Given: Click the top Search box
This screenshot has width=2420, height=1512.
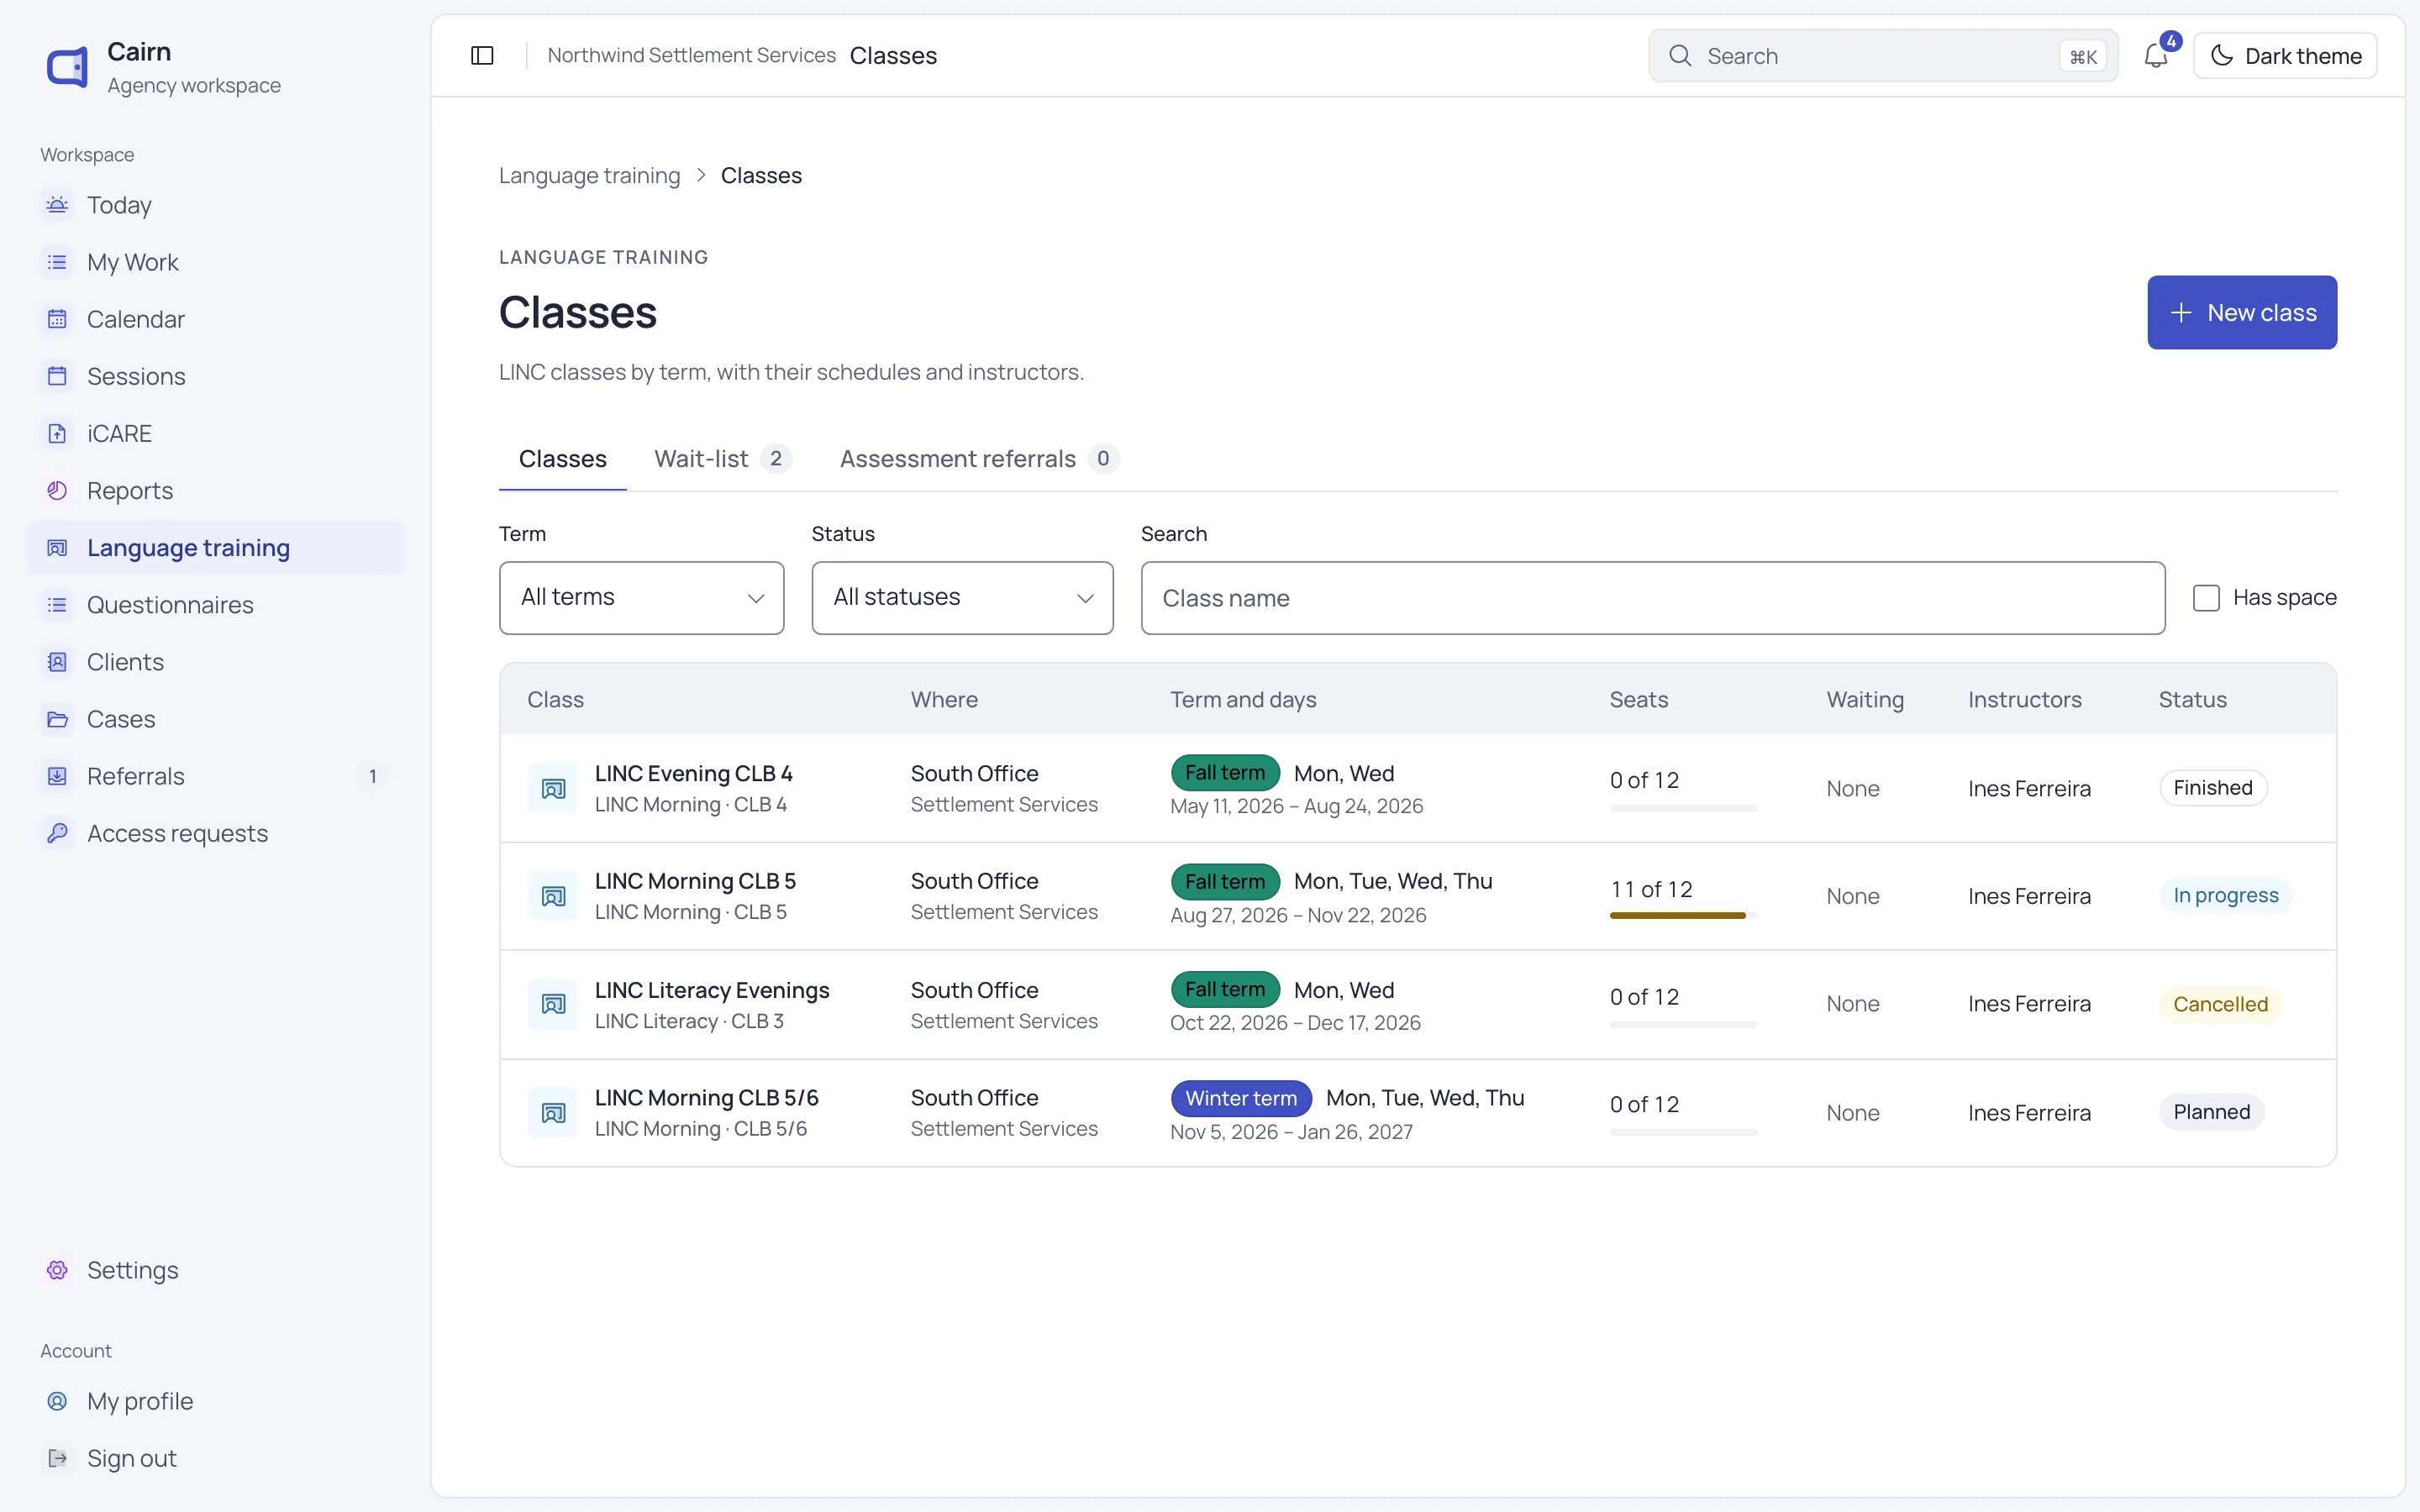Looking at the screenshot, I should point(1883,56).
